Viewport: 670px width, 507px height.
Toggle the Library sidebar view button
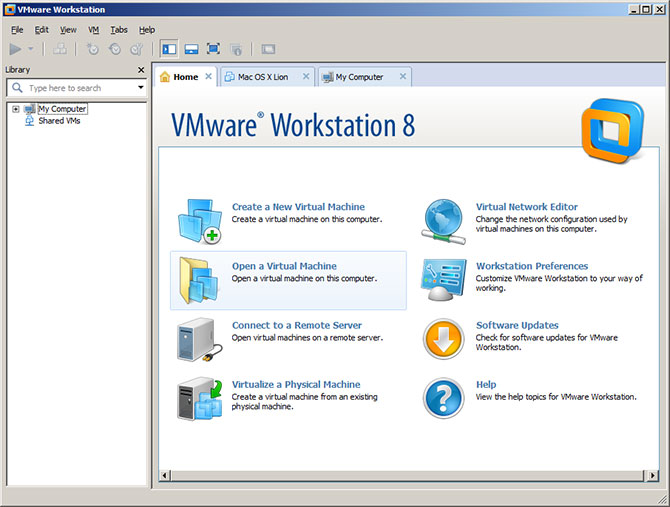coord(169,49)
